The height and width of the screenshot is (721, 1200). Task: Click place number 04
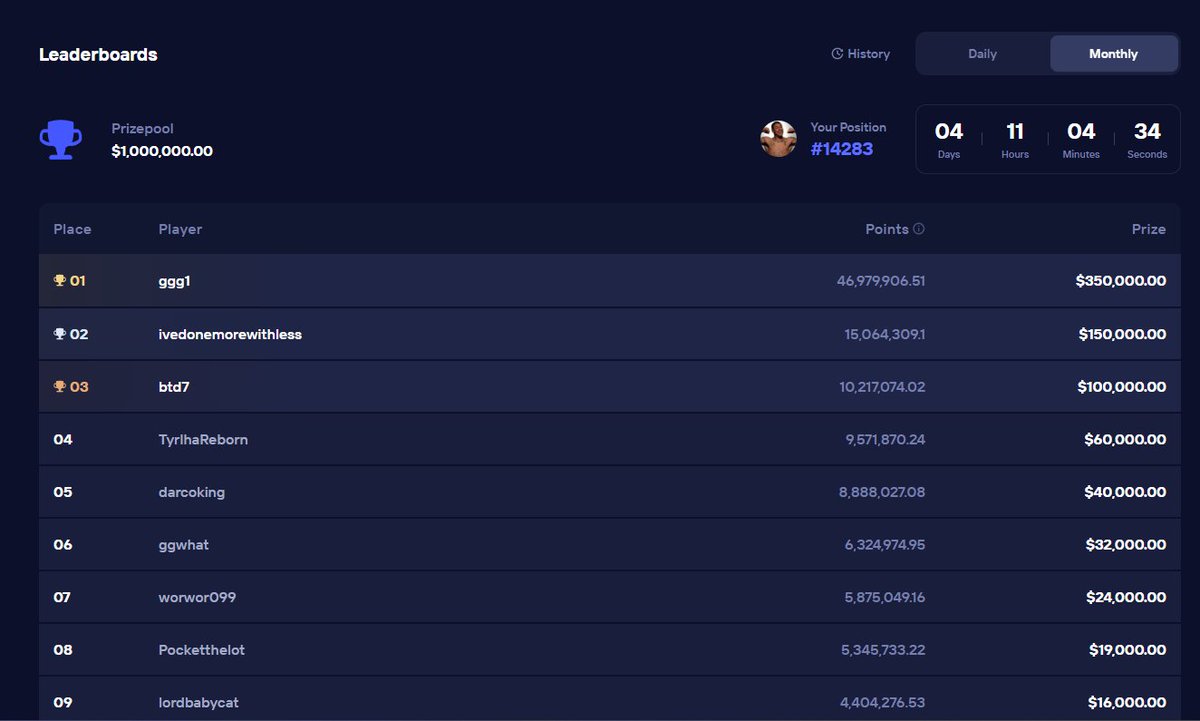click(x=63, y=439)
